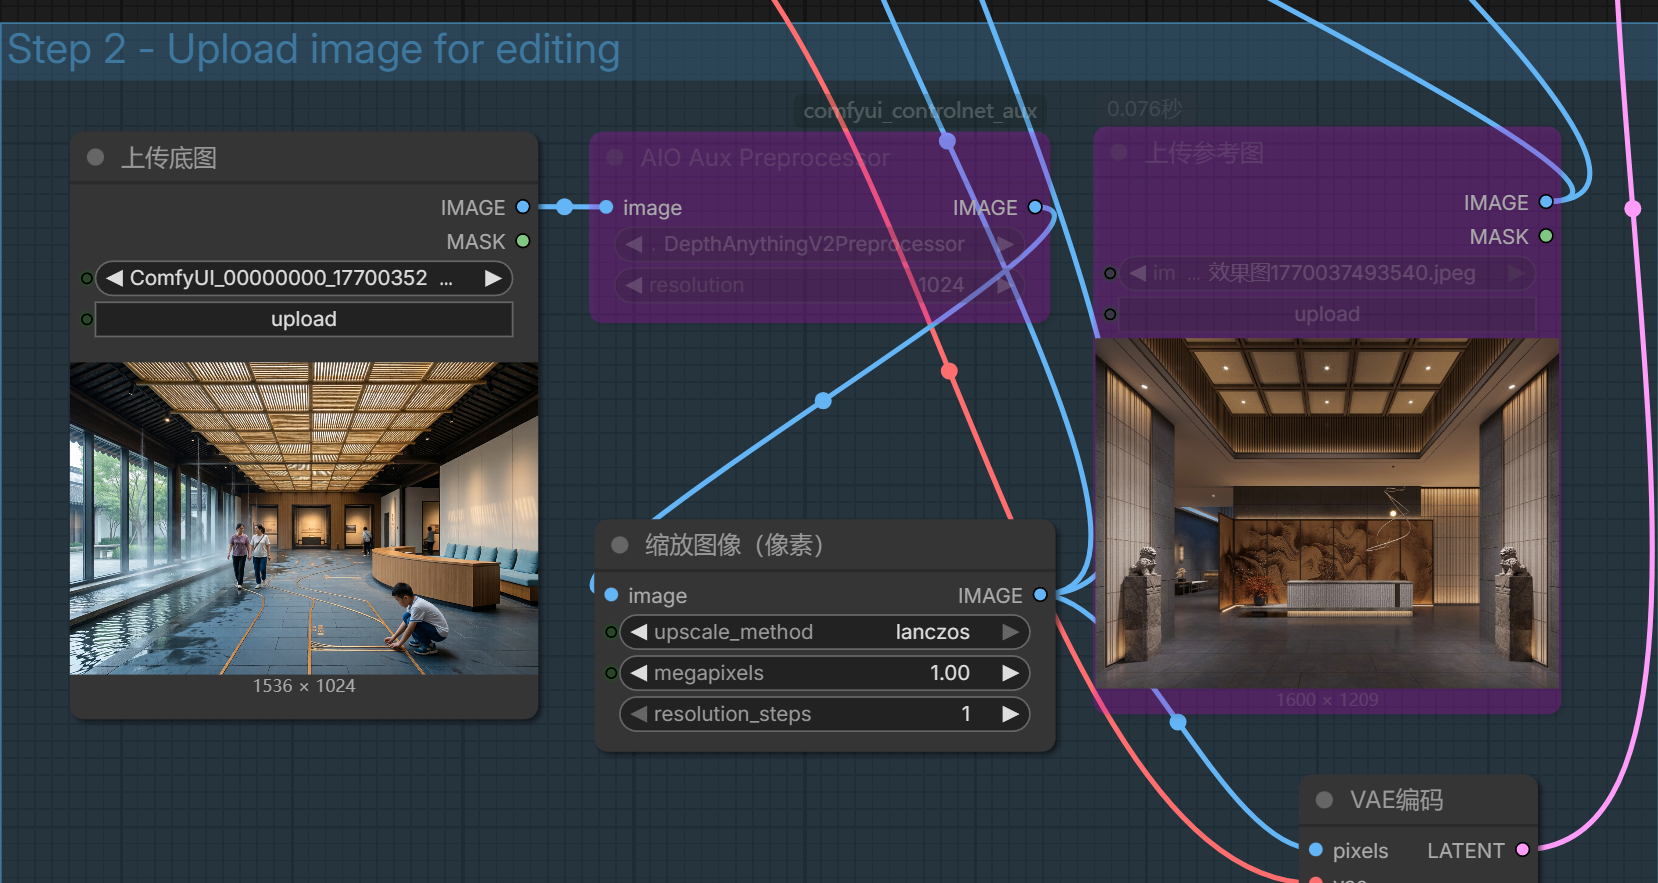Click the link midpoint between 上传底图 and AIO Aux
Viewport: 1658px width, 883px height.
[x=565, y=207]
